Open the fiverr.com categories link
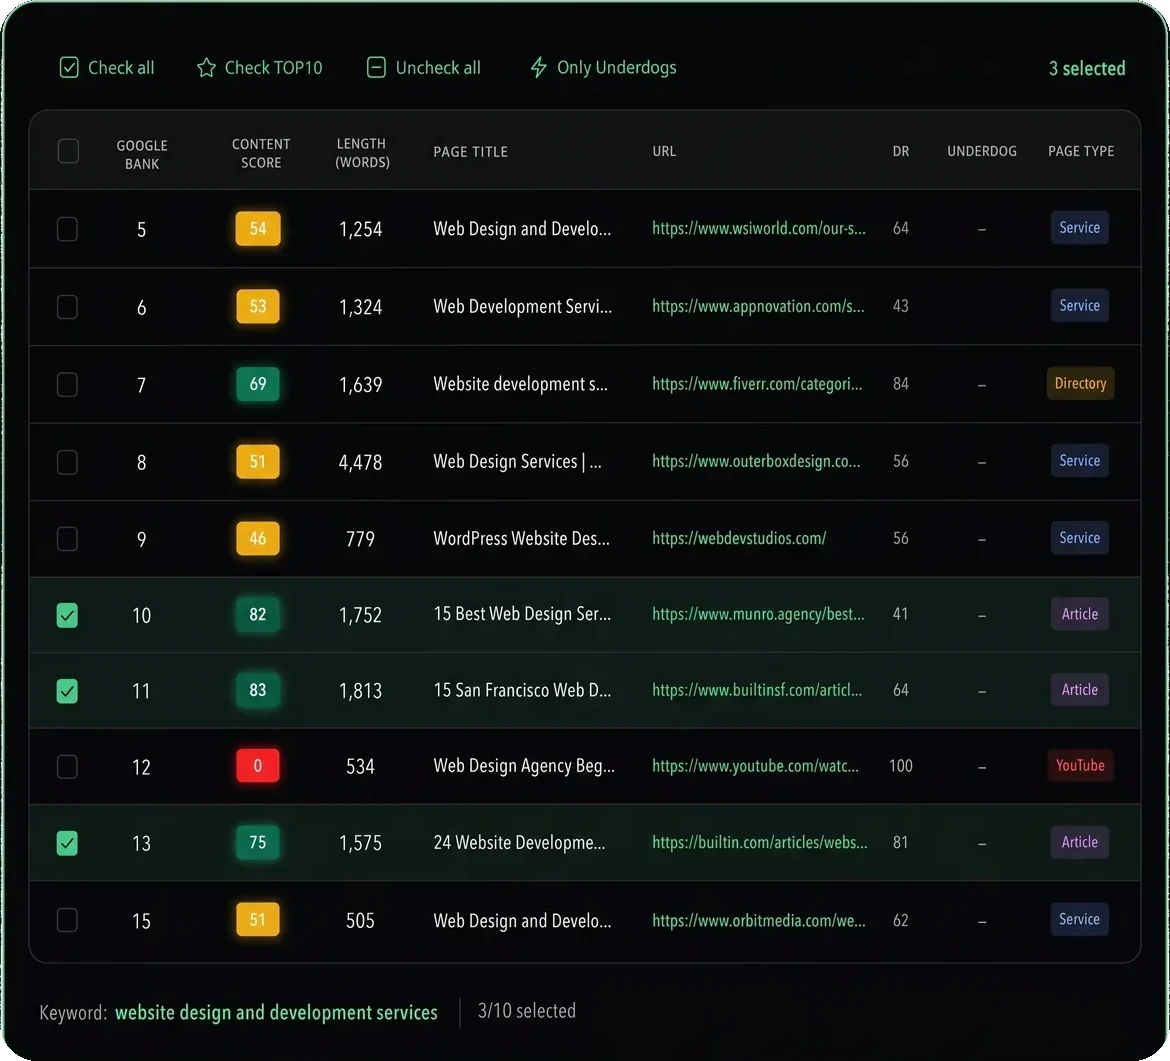Screen dimensions: 1170x1061 coord(757,384)
